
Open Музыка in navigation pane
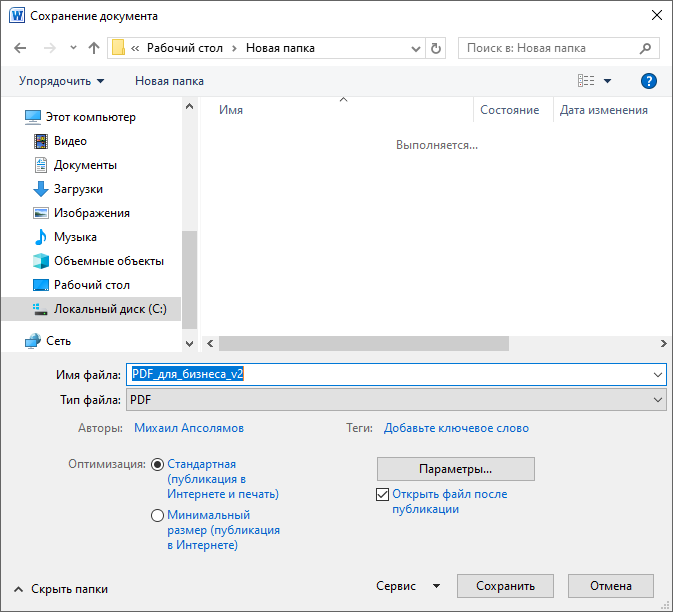pyautogui.click(x=75, y=237)
